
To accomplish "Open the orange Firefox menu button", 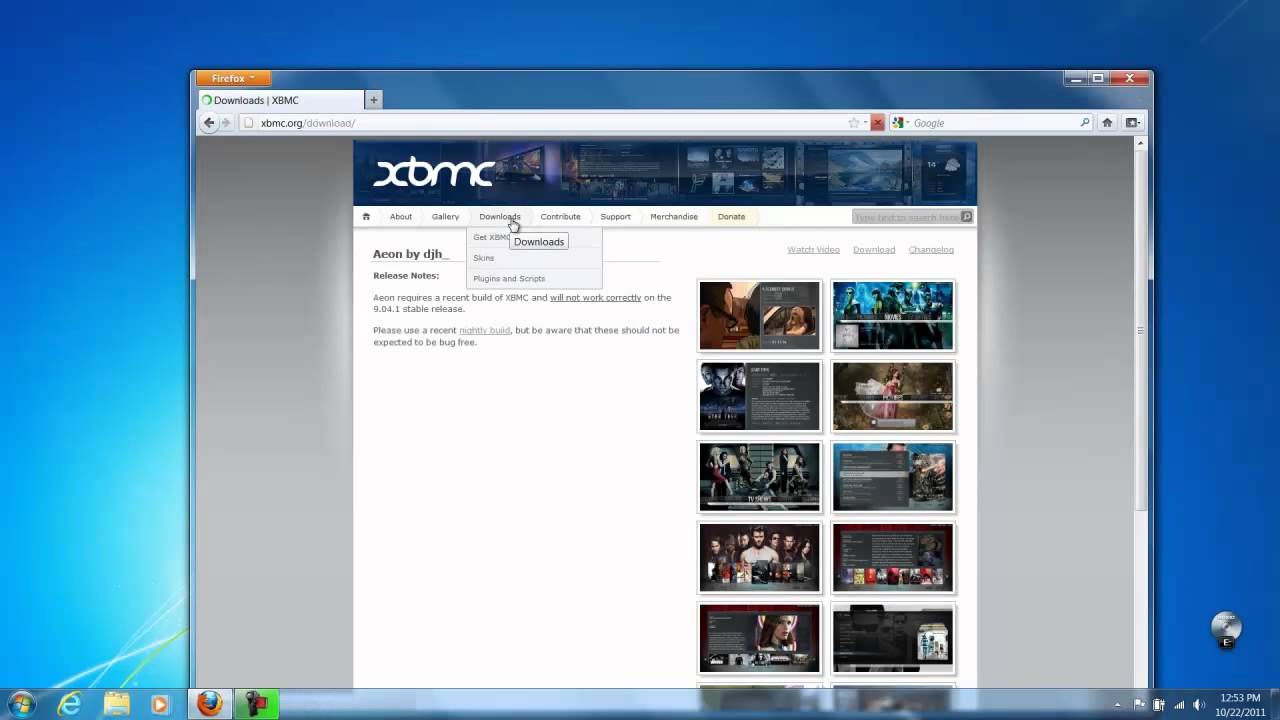I will 233,78.
